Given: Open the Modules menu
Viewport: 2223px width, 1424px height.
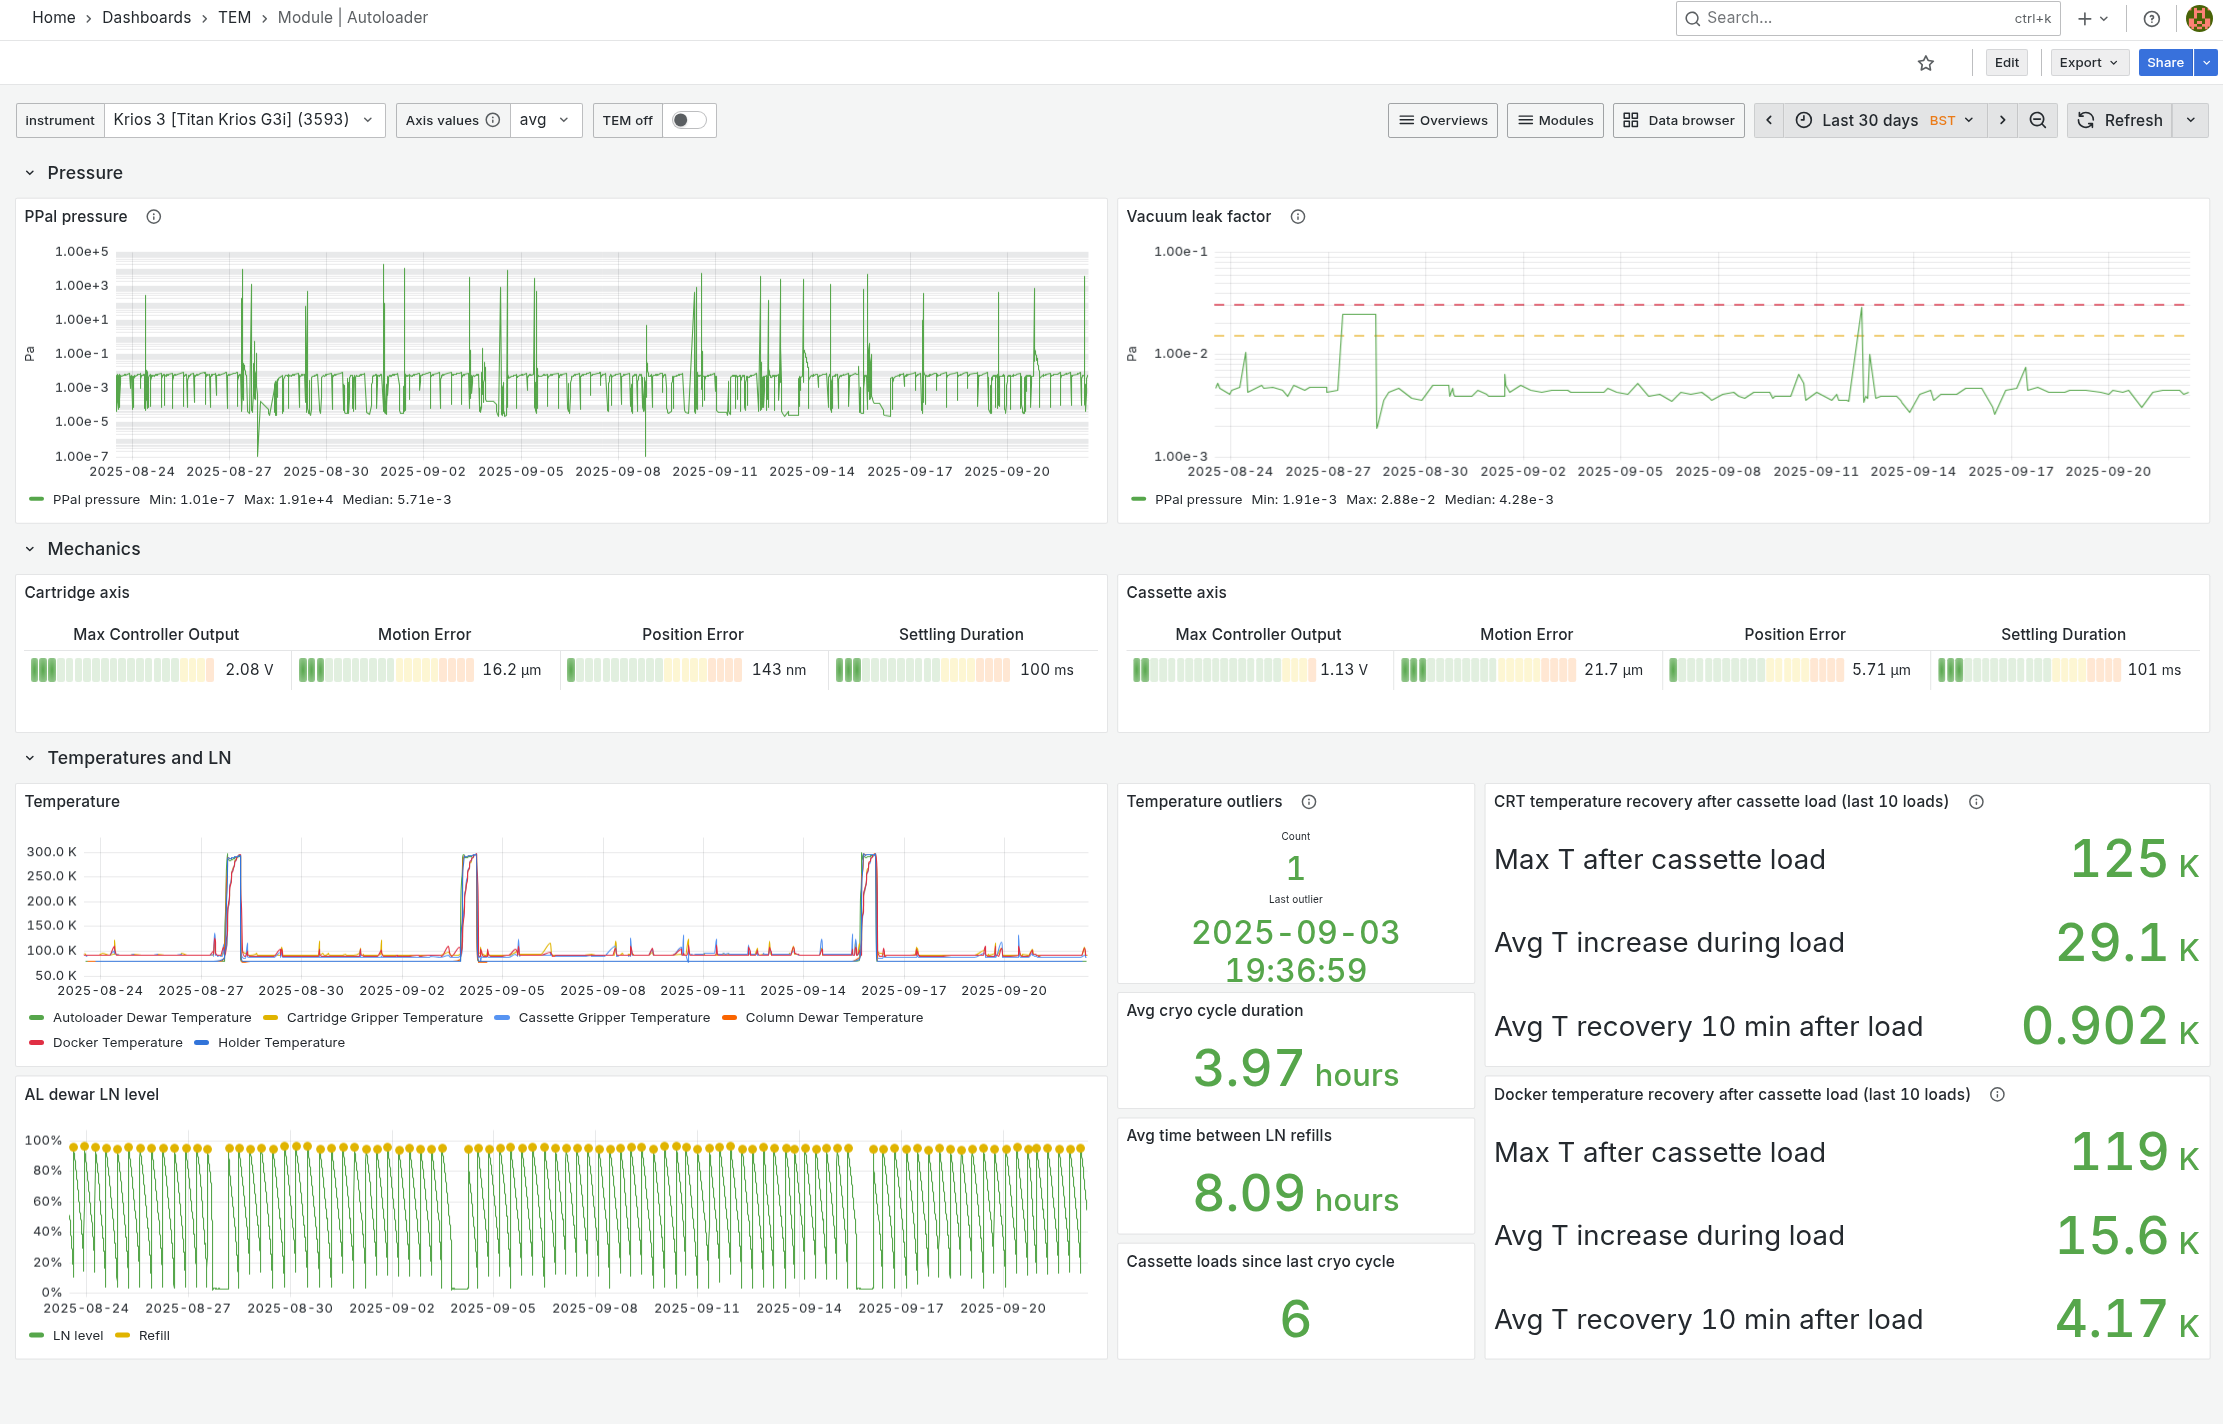Looking at the screenshot, I should [1555, 120].
